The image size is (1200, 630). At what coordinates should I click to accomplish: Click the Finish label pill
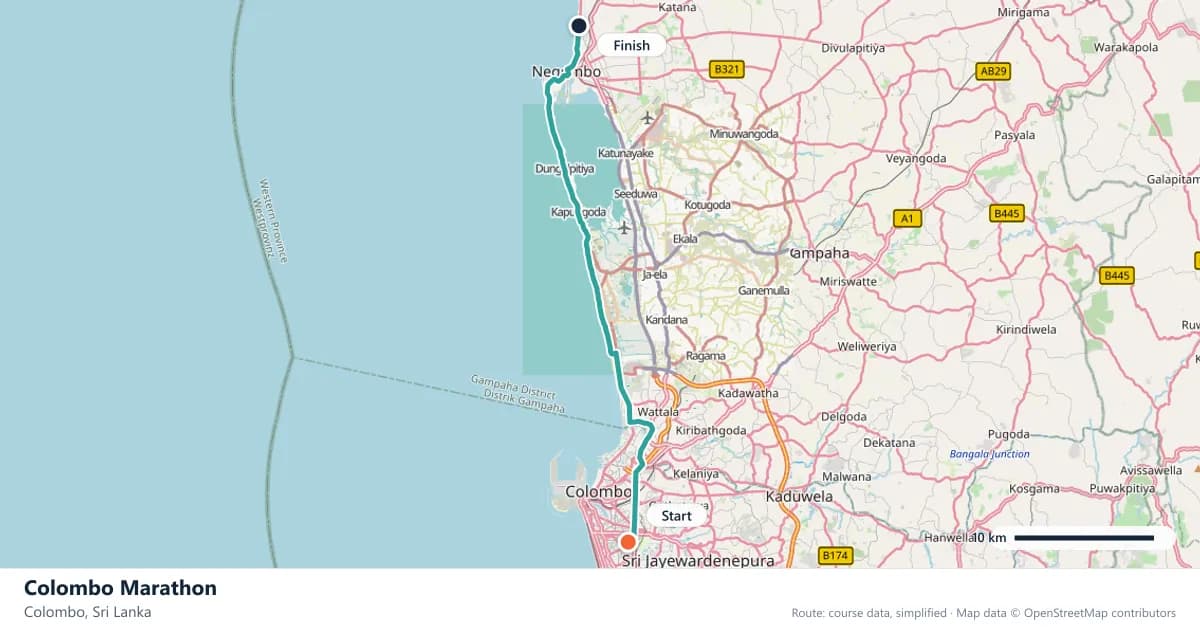(631, 45)
